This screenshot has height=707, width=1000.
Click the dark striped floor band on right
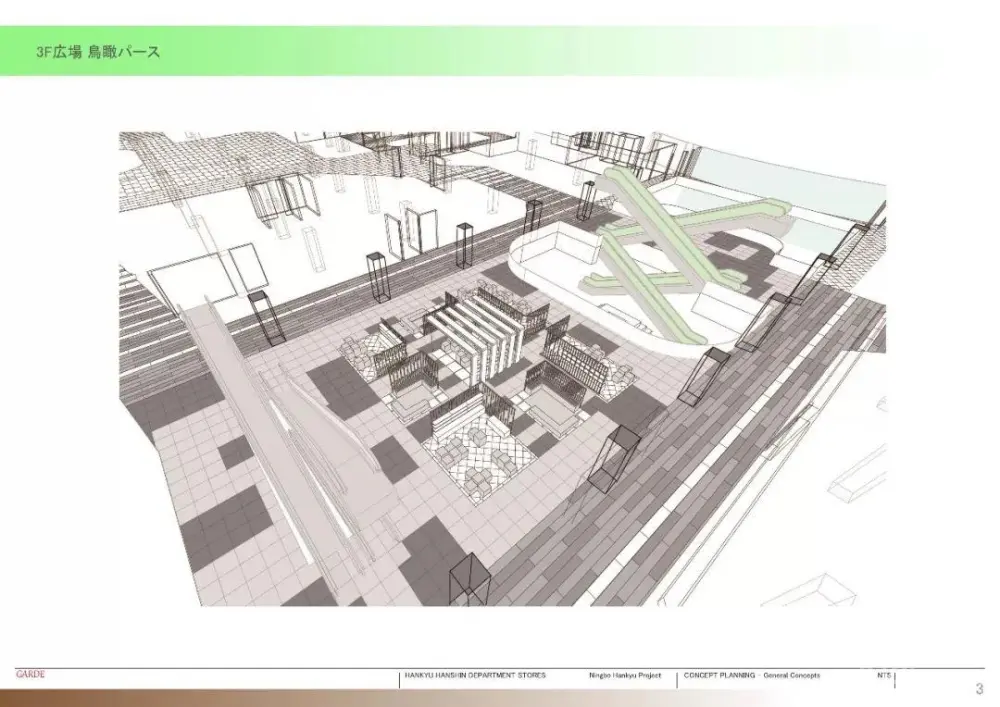tap(640, 500)
